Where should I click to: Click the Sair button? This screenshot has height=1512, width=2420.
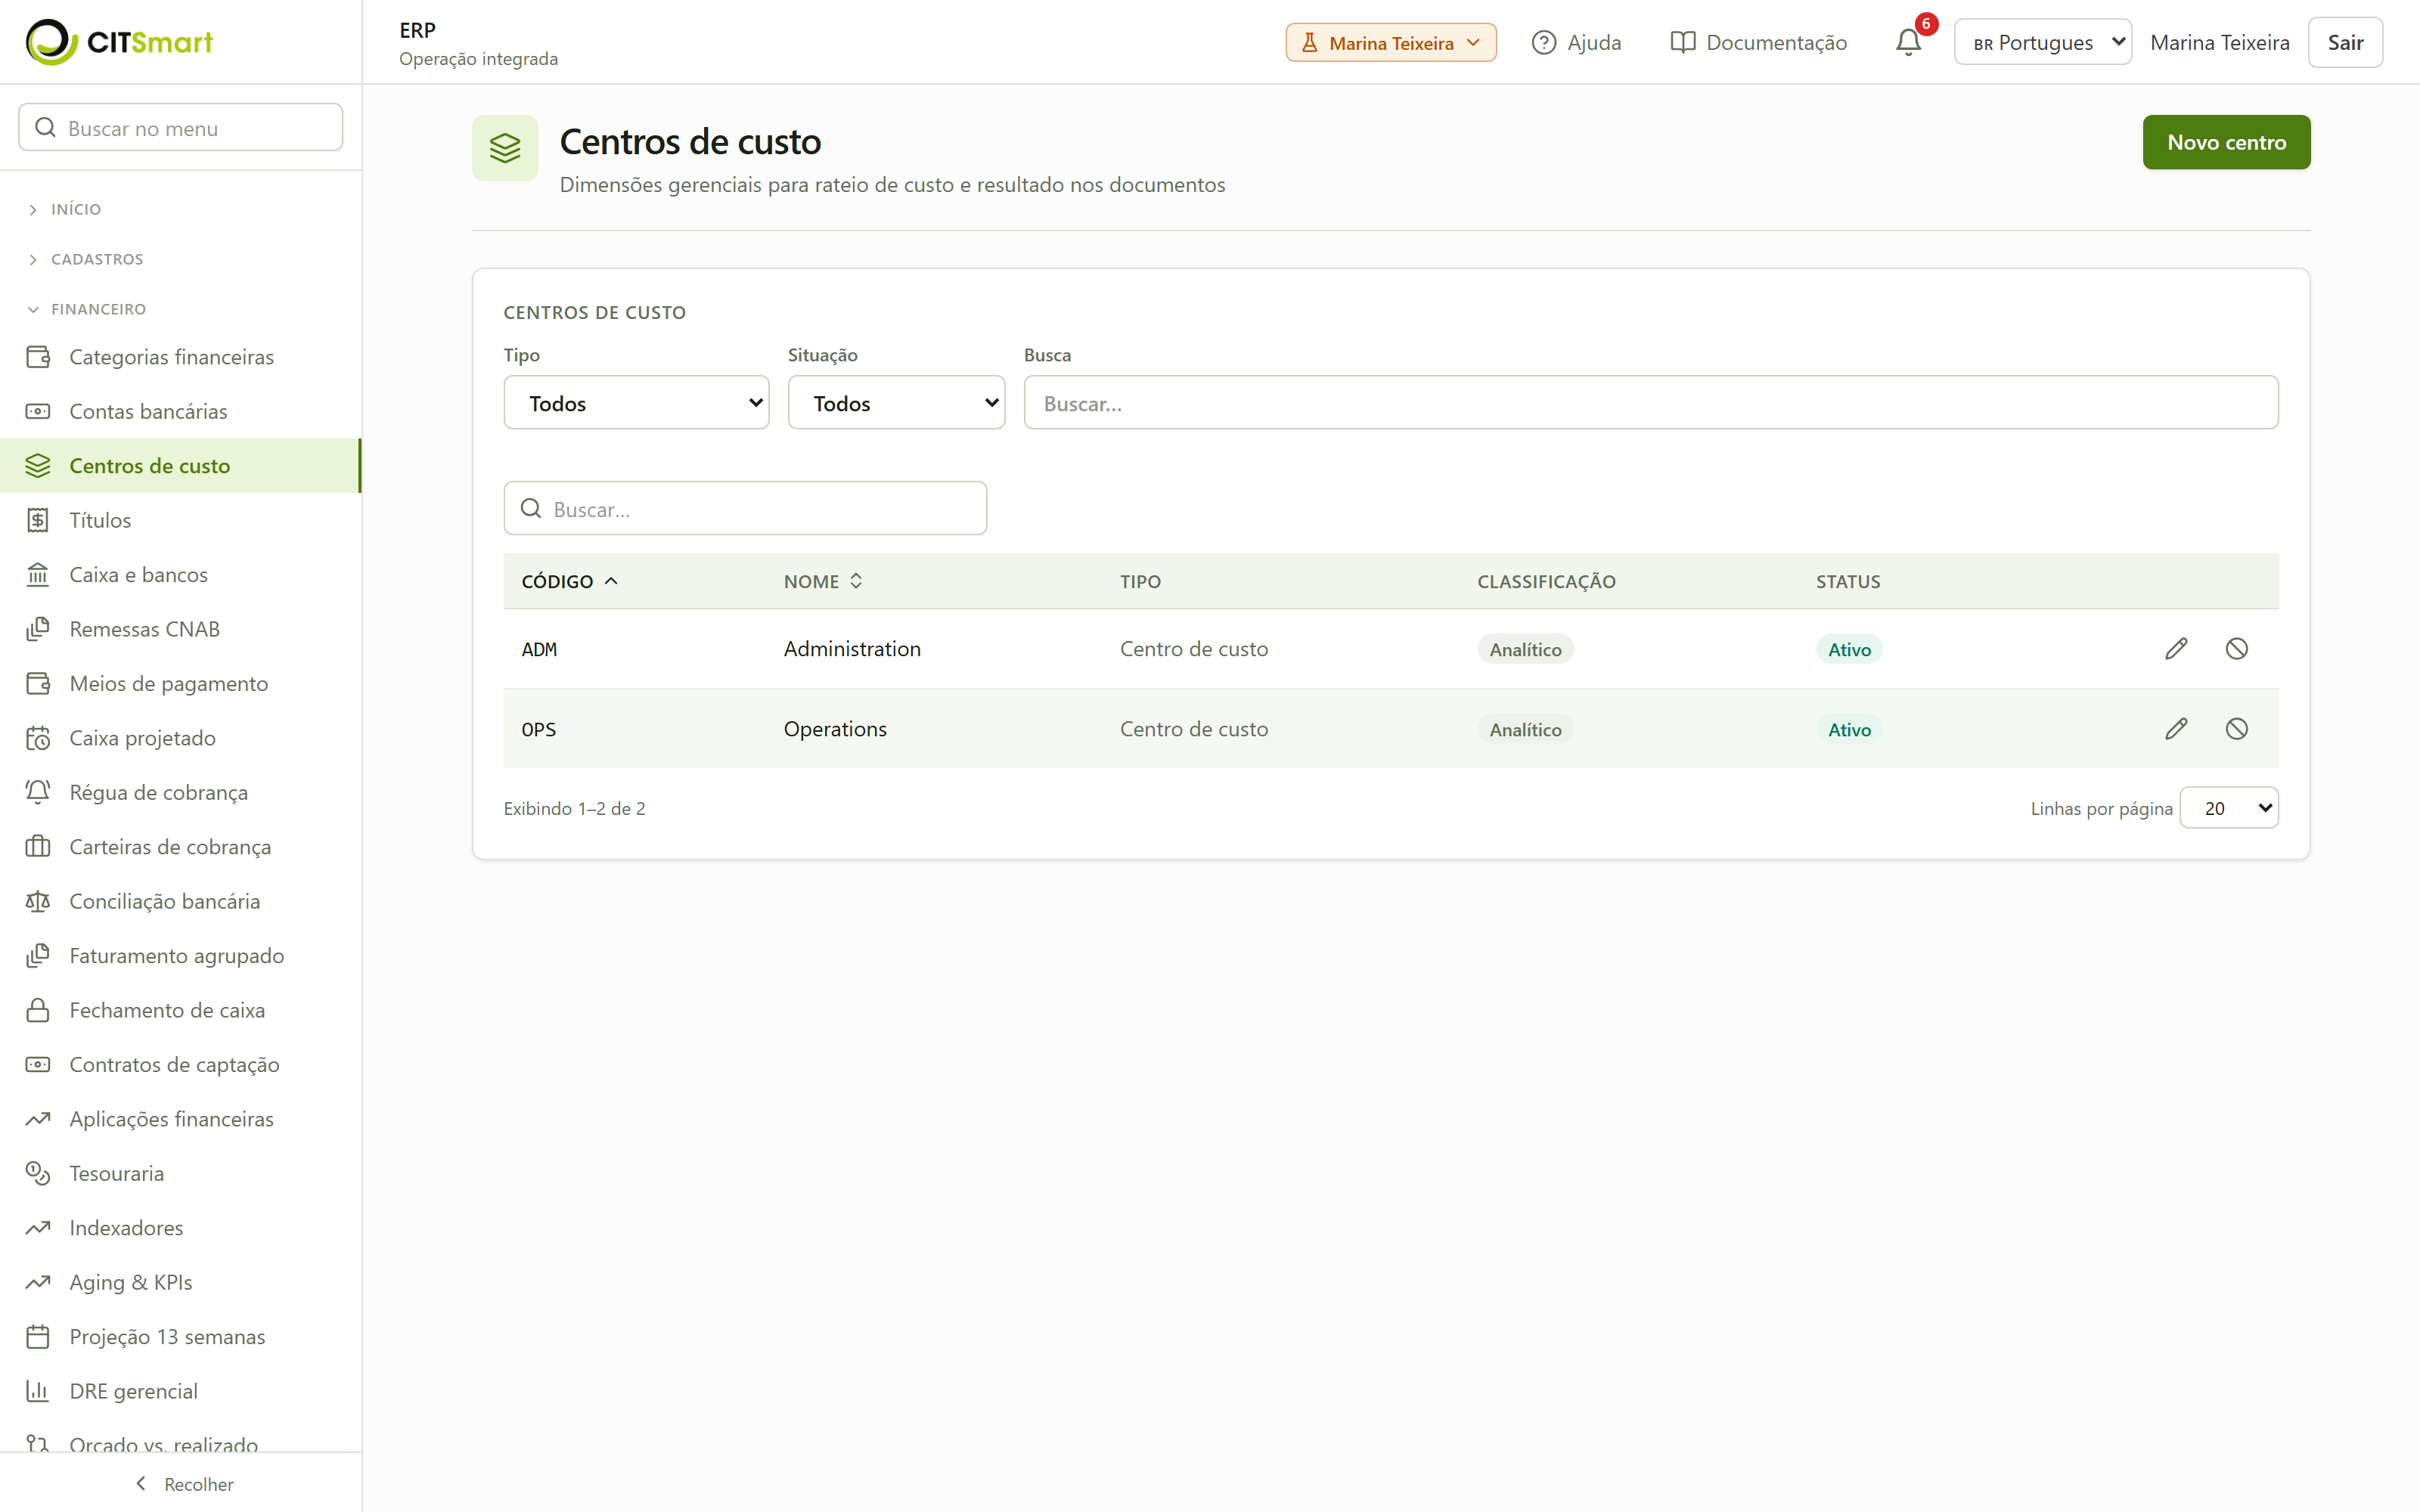[2345, 42]
